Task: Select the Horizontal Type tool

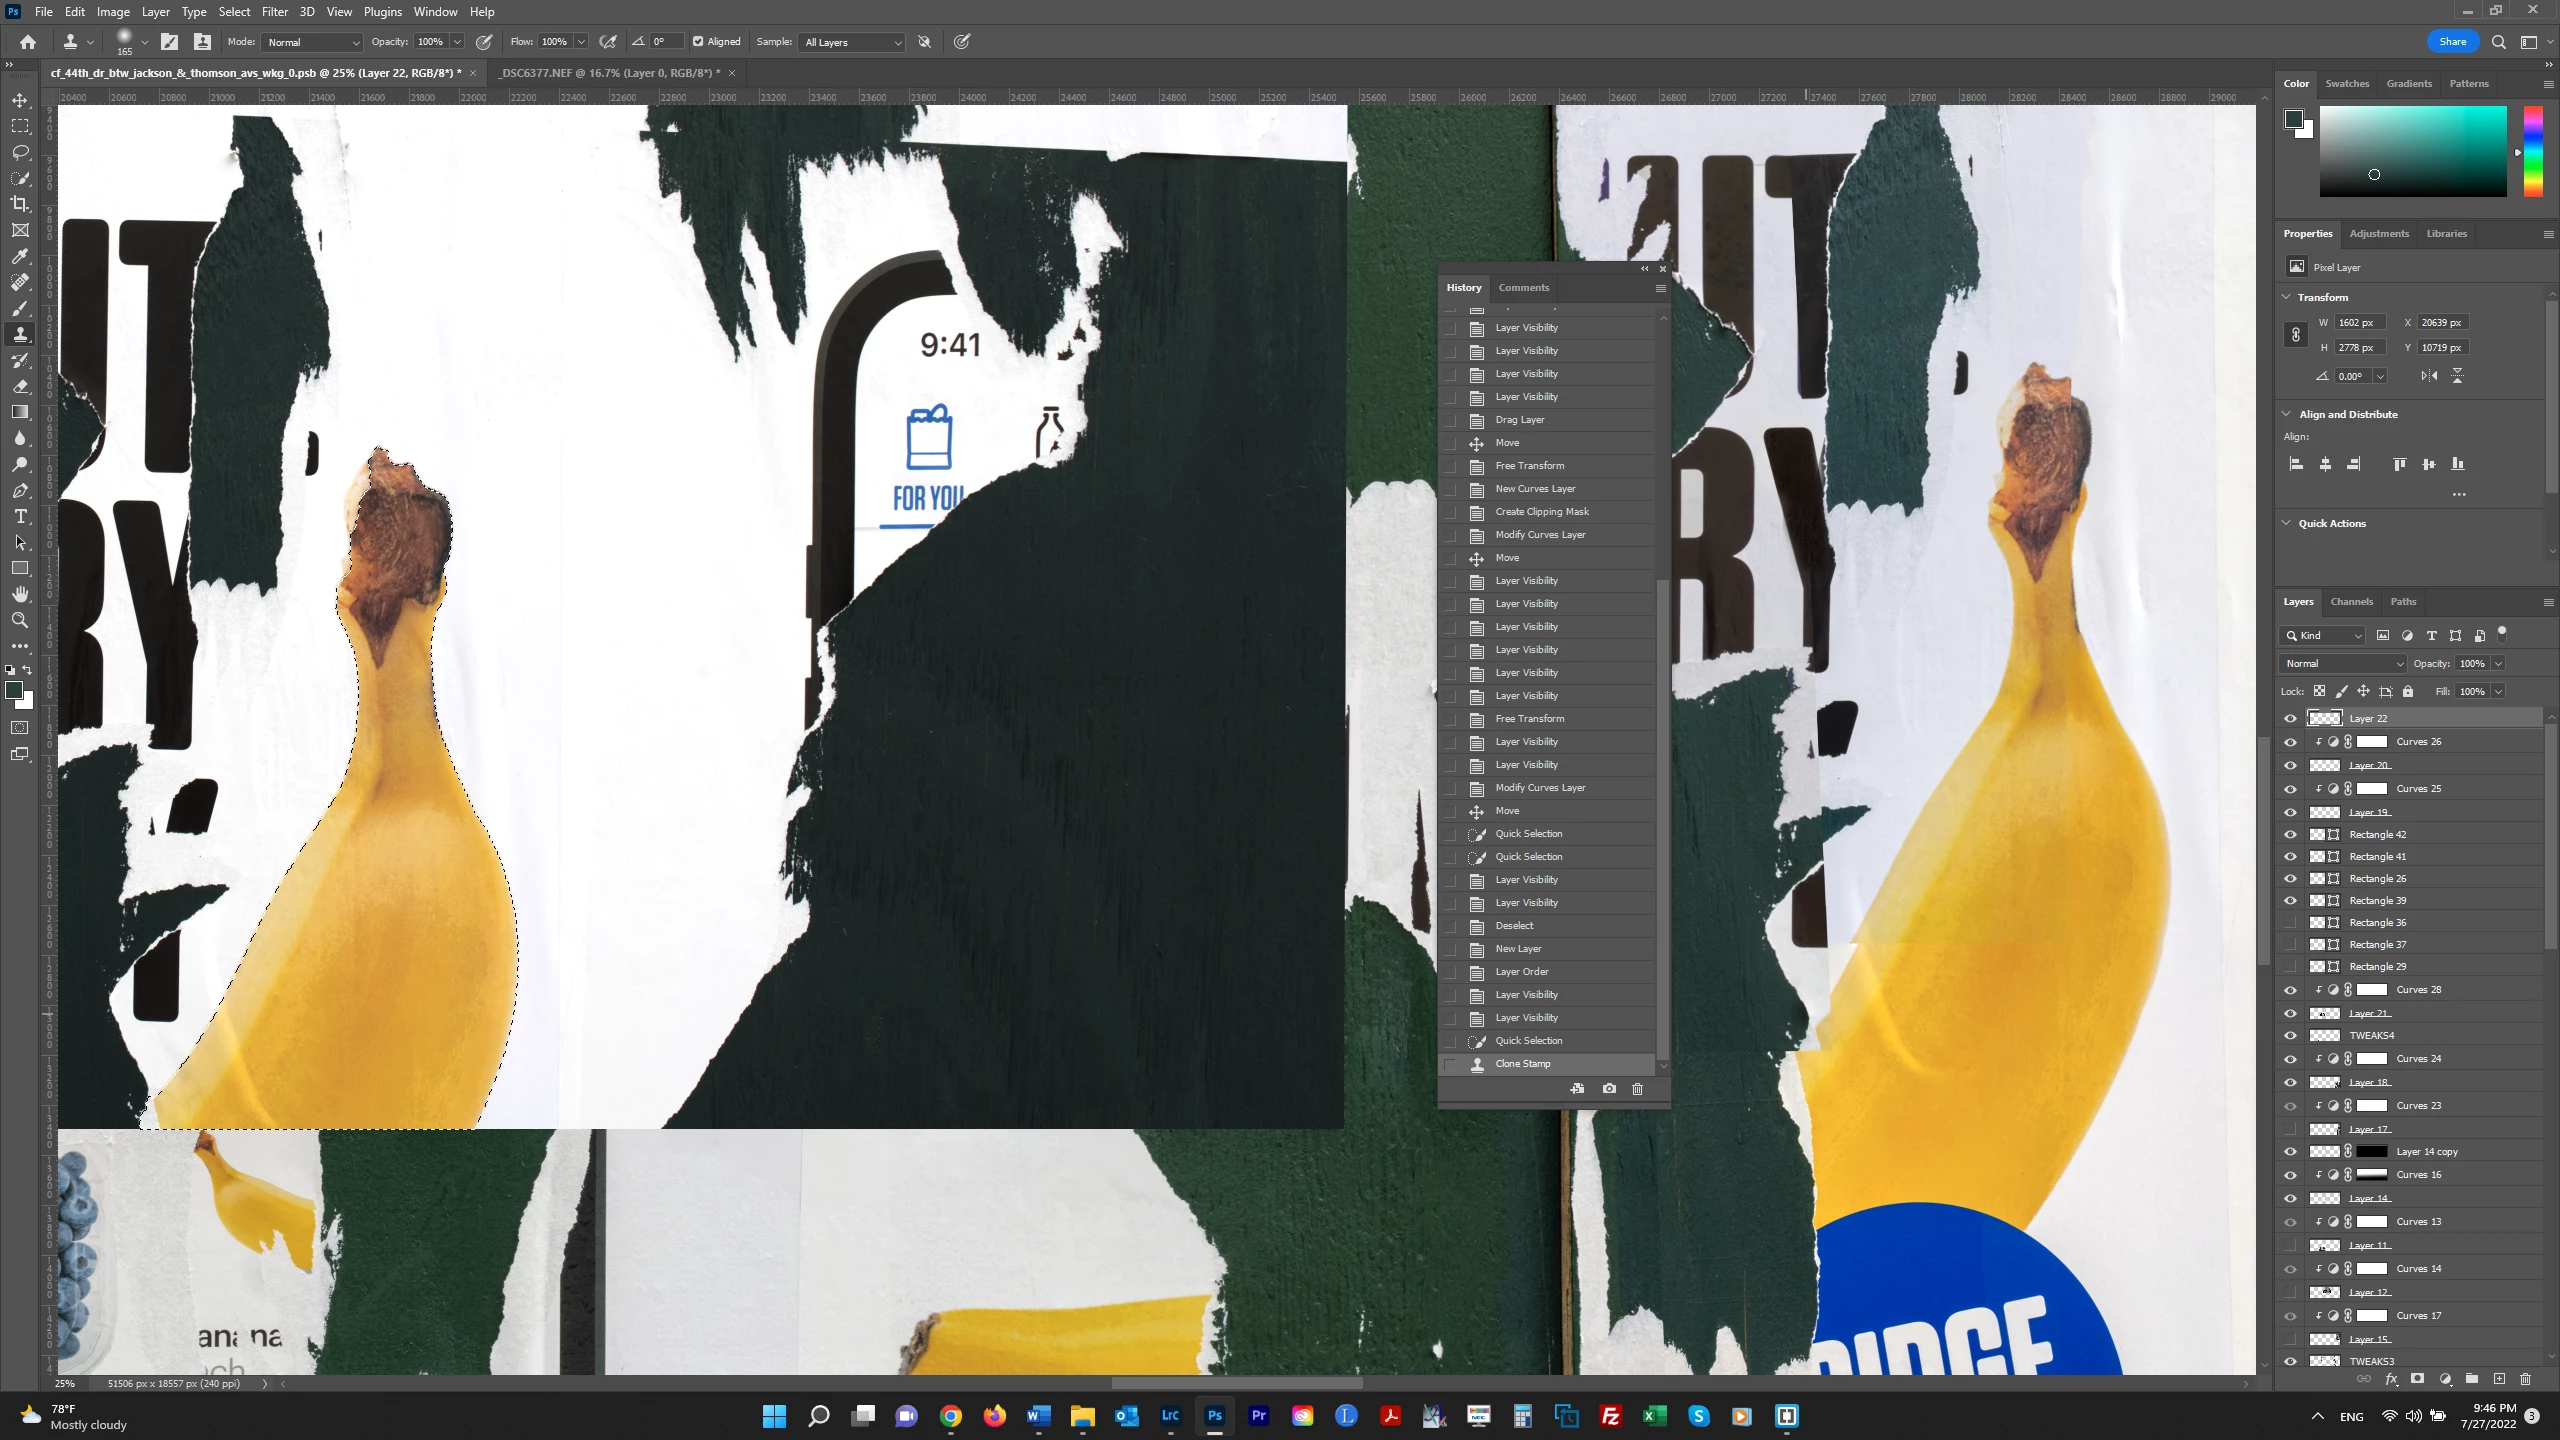Action: pos(20,516)
